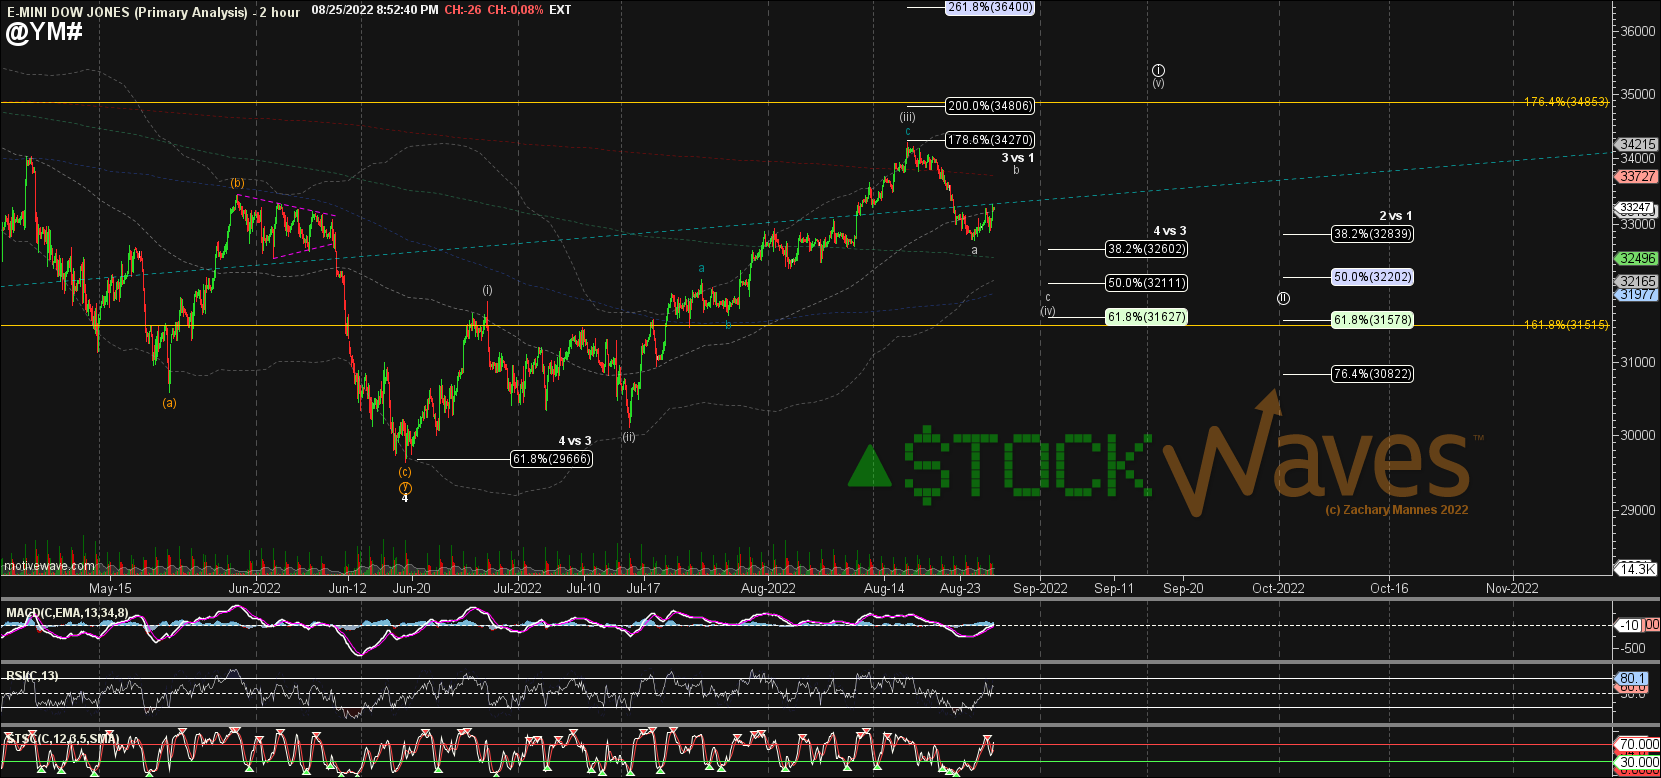Select the circled wave marker near Oct-2022

click(1283, 298)
